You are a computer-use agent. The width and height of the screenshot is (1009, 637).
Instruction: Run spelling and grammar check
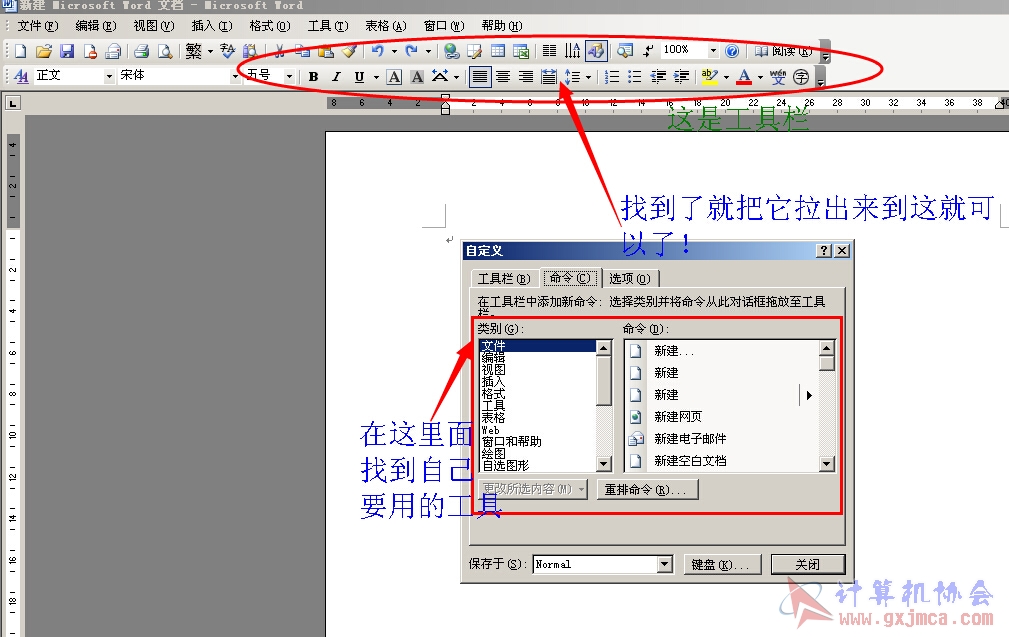[227, 51]
